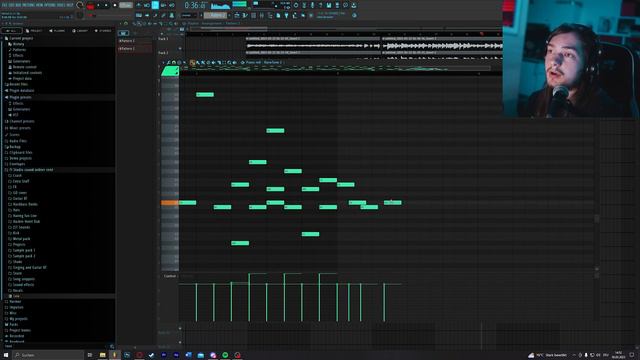This screenshot has width=640, height=360.
Task: Click the transport Play button
Action: click(x=98, y=6)
